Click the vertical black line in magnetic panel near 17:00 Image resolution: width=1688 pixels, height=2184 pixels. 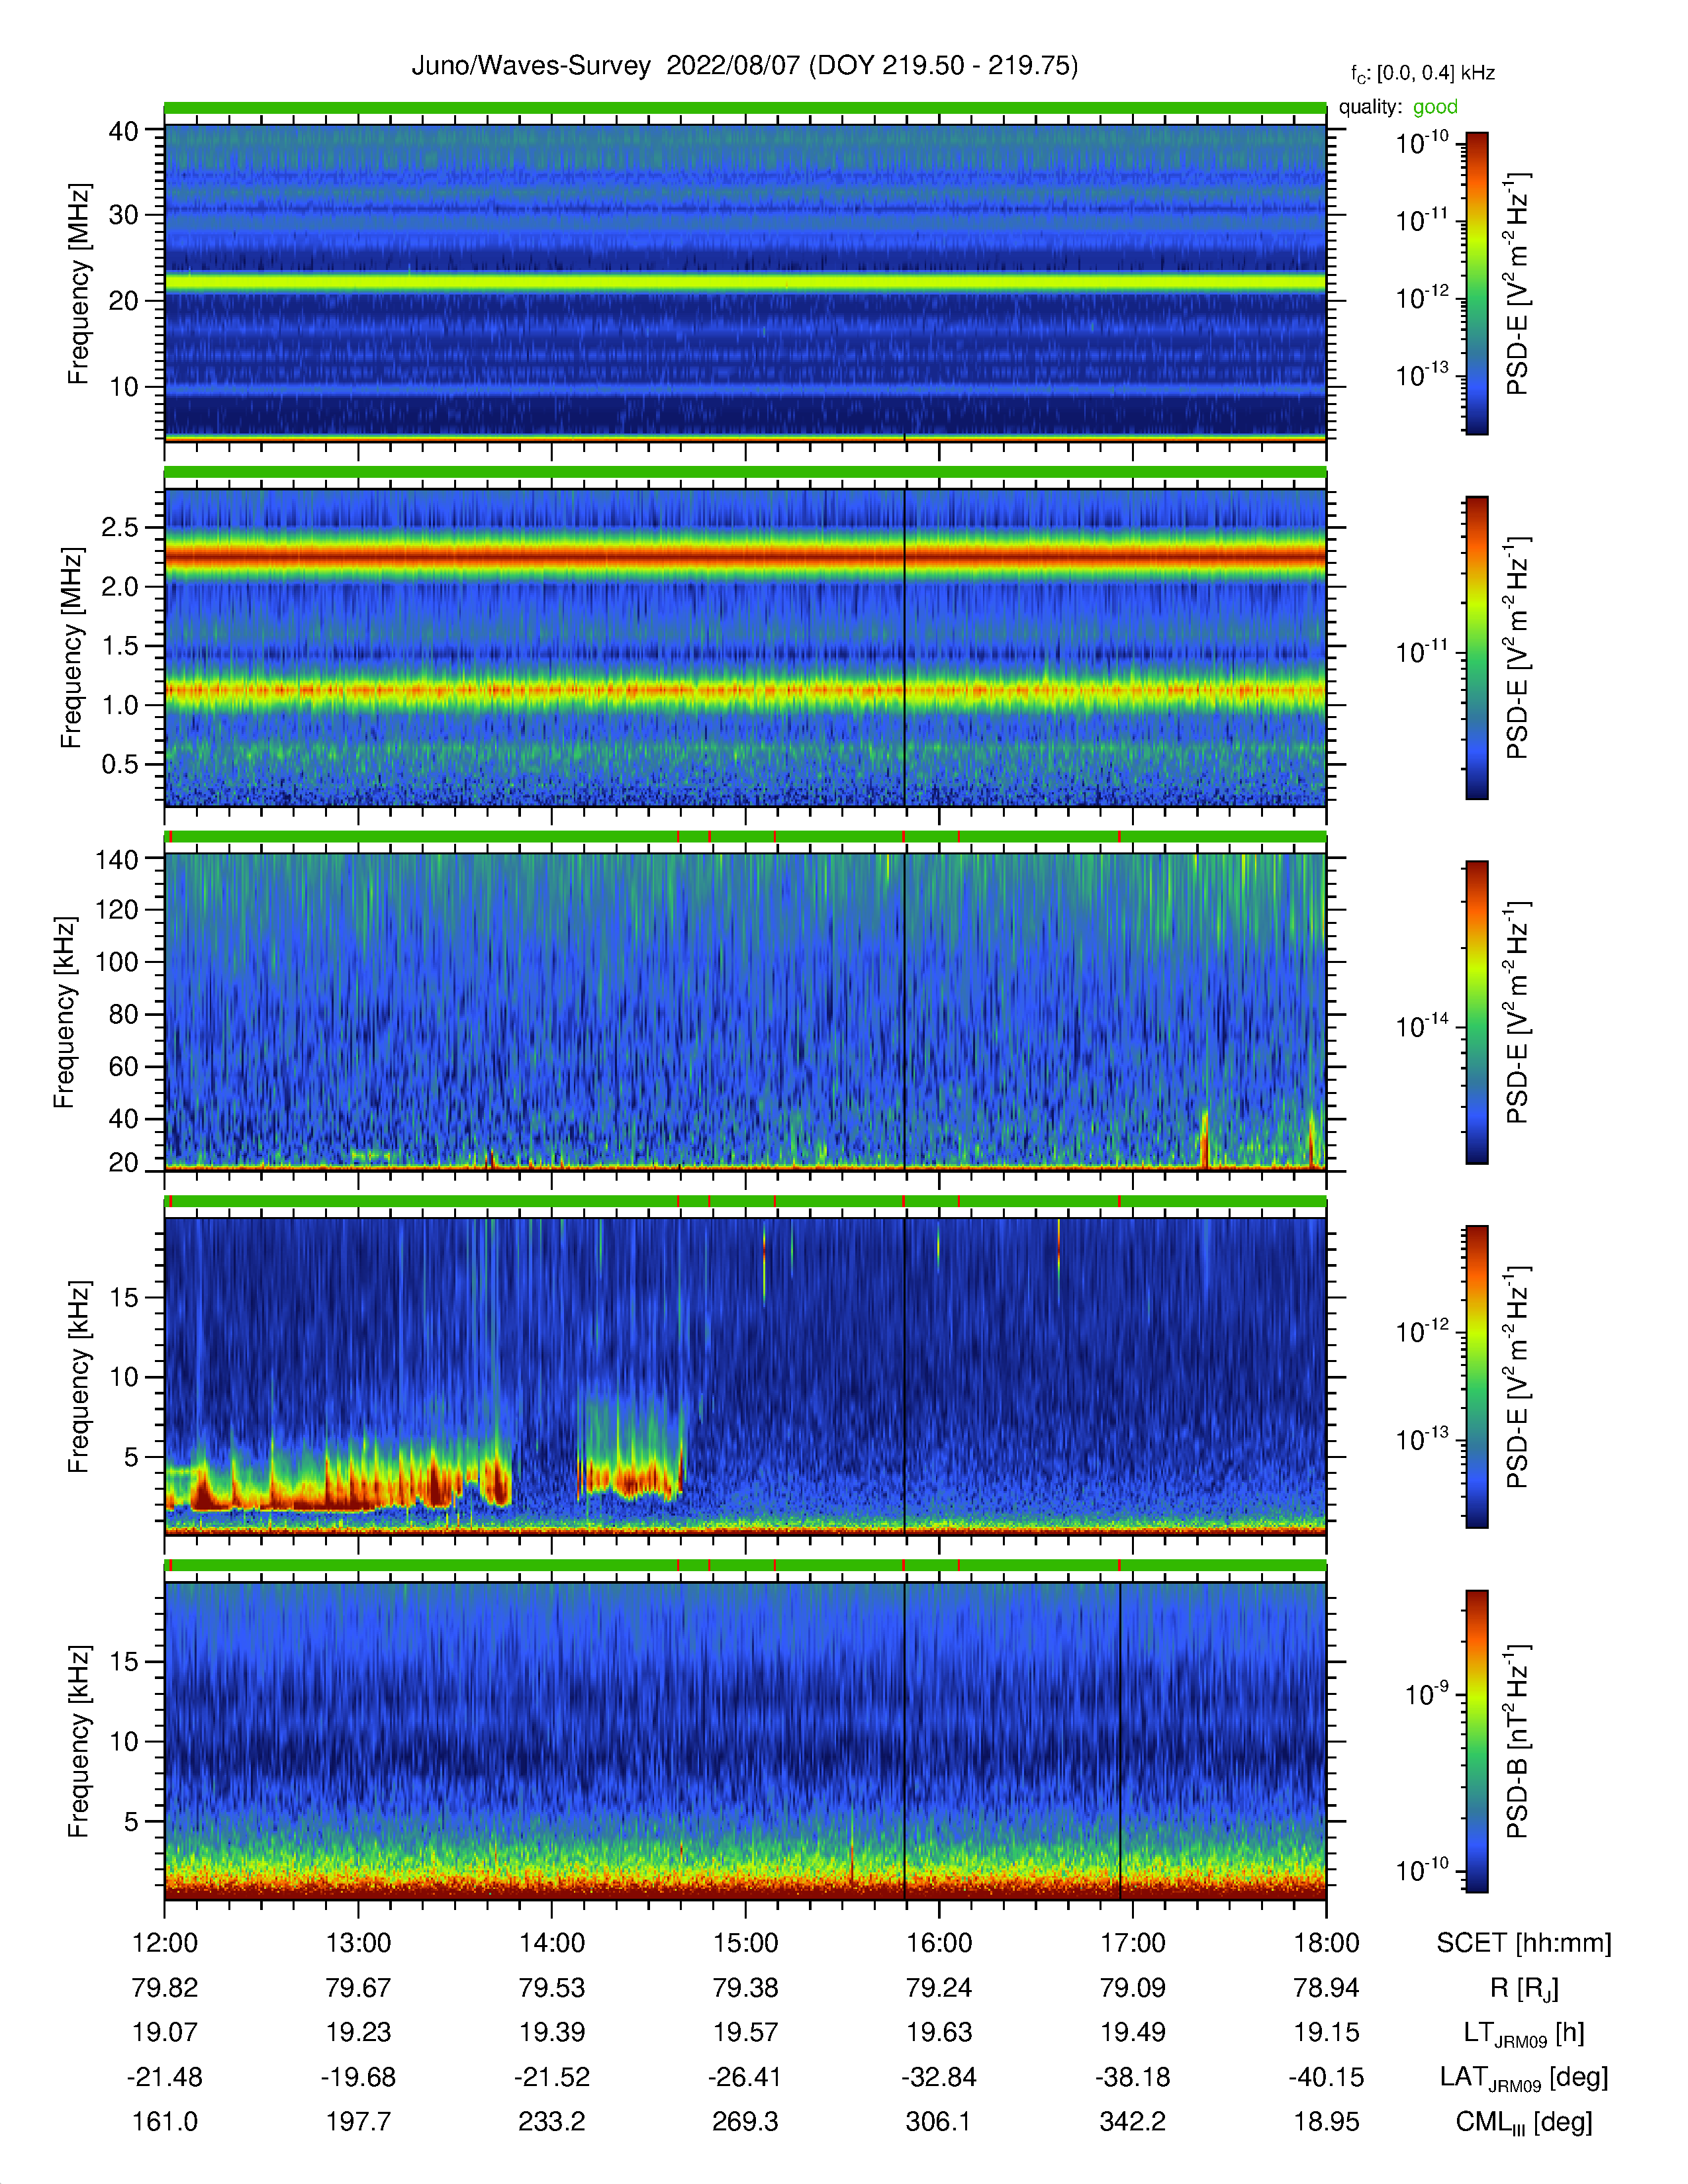[x=1120, y=1741]
